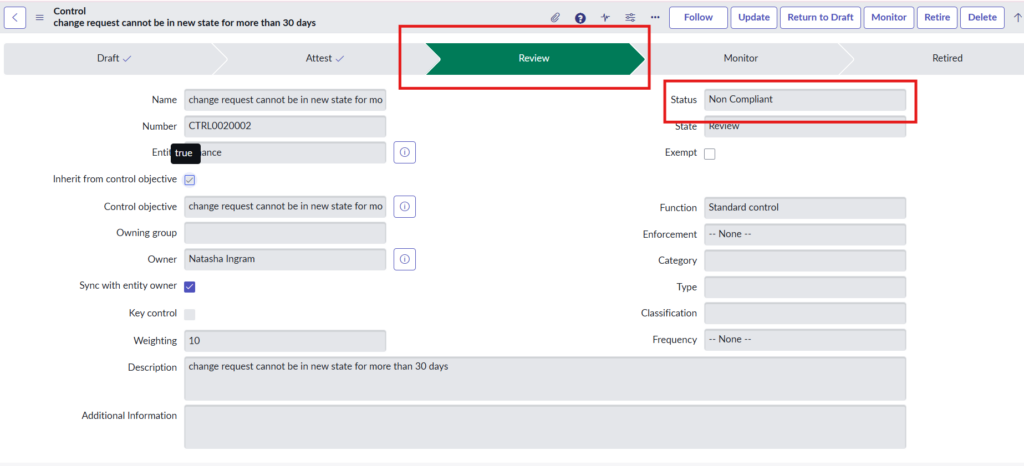Open the Function dropdown
This screenshot has width=1024, height=466.
click(x=804, y=207)
